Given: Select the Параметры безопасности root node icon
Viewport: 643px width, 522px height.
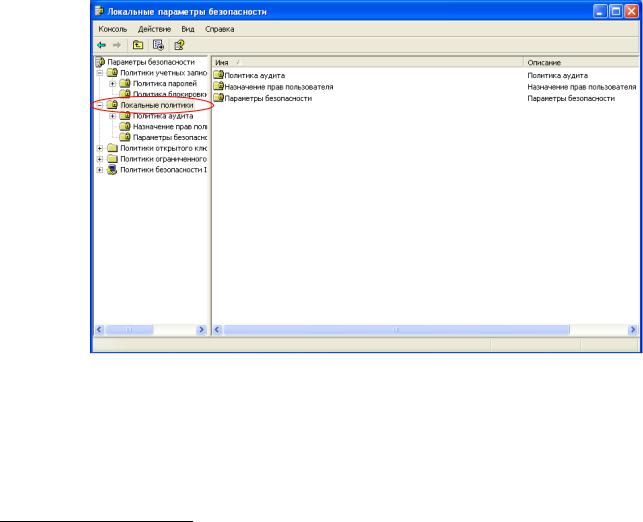Looking at the screenshot, I should tap(100, 62).
